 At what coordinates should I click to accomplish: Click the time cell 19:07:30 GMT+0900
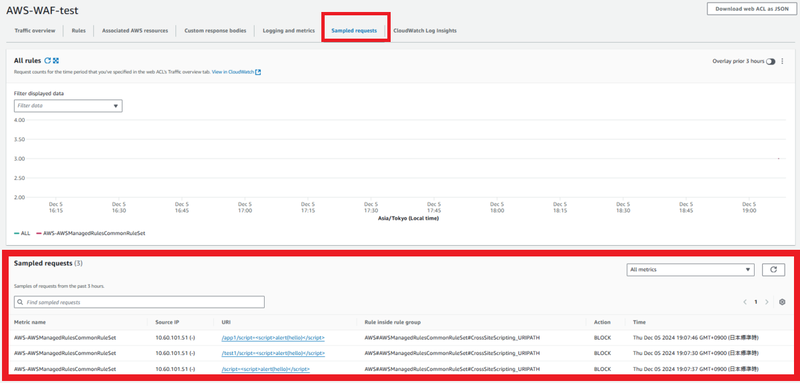695,353
